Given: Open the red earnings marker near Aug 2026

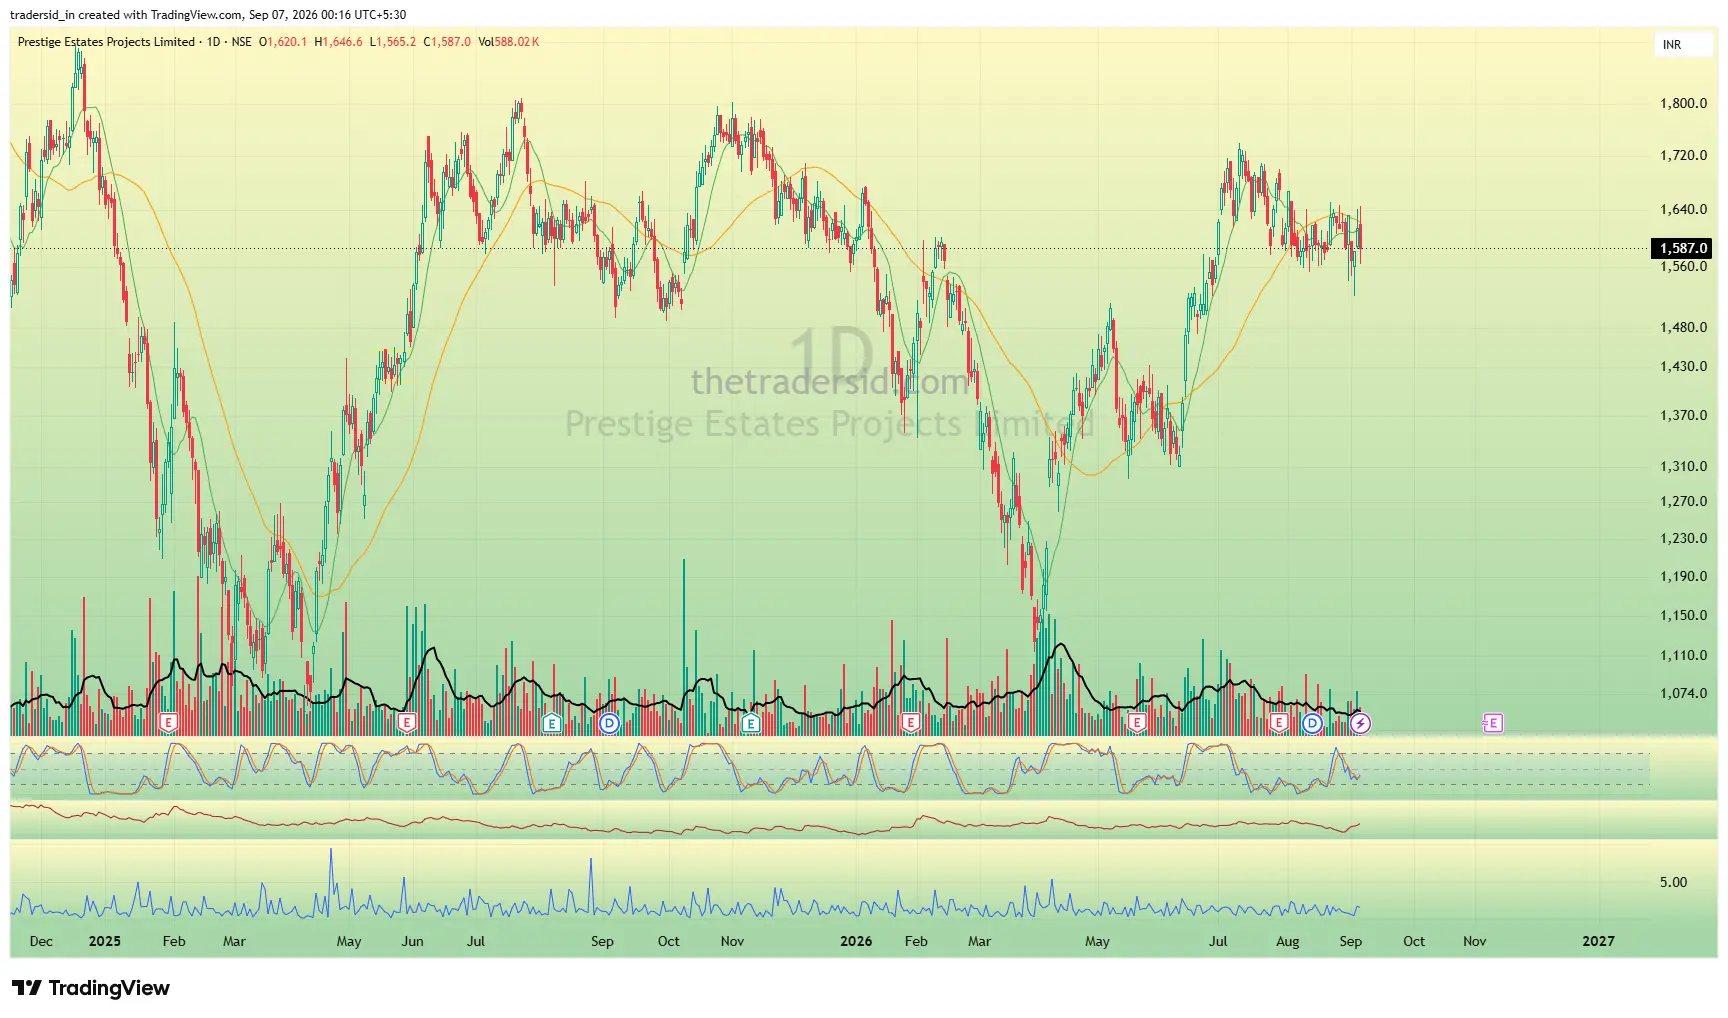Looking at the screenshot, I should (1278, 722).
